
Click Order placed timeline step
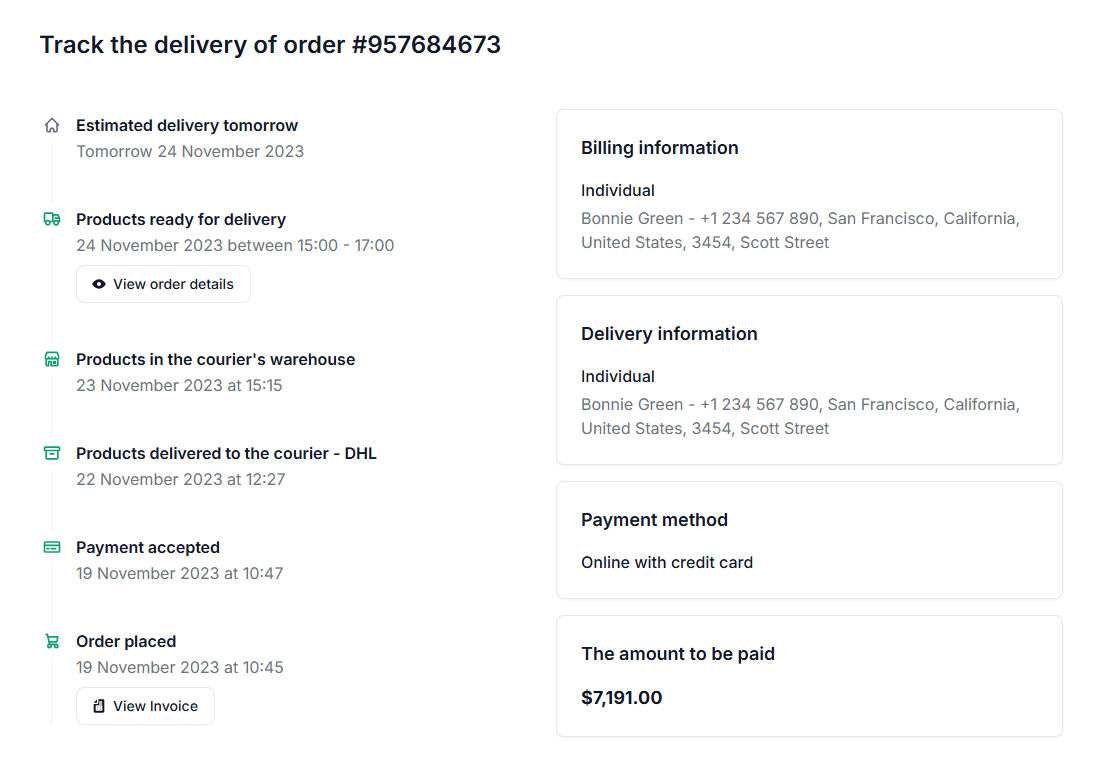point(126,641)
